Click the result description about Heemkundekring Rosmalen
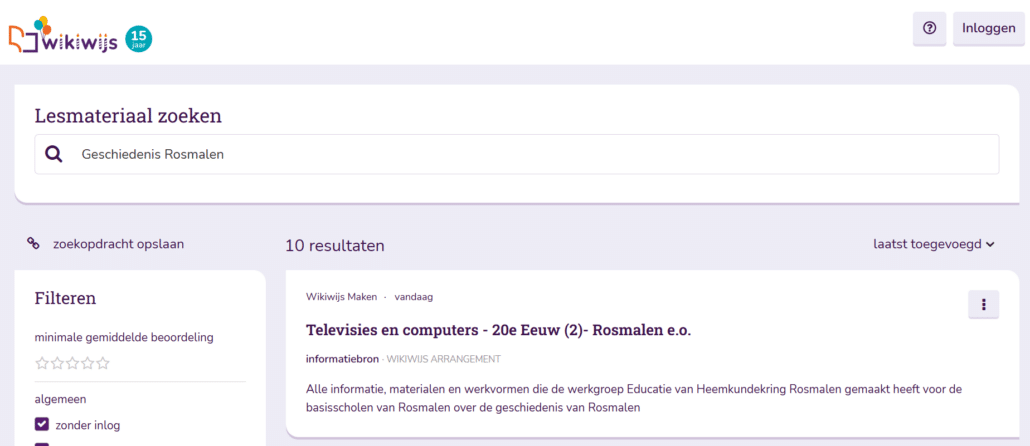Viewport: 1030px width, 446px height. point(632,398)
